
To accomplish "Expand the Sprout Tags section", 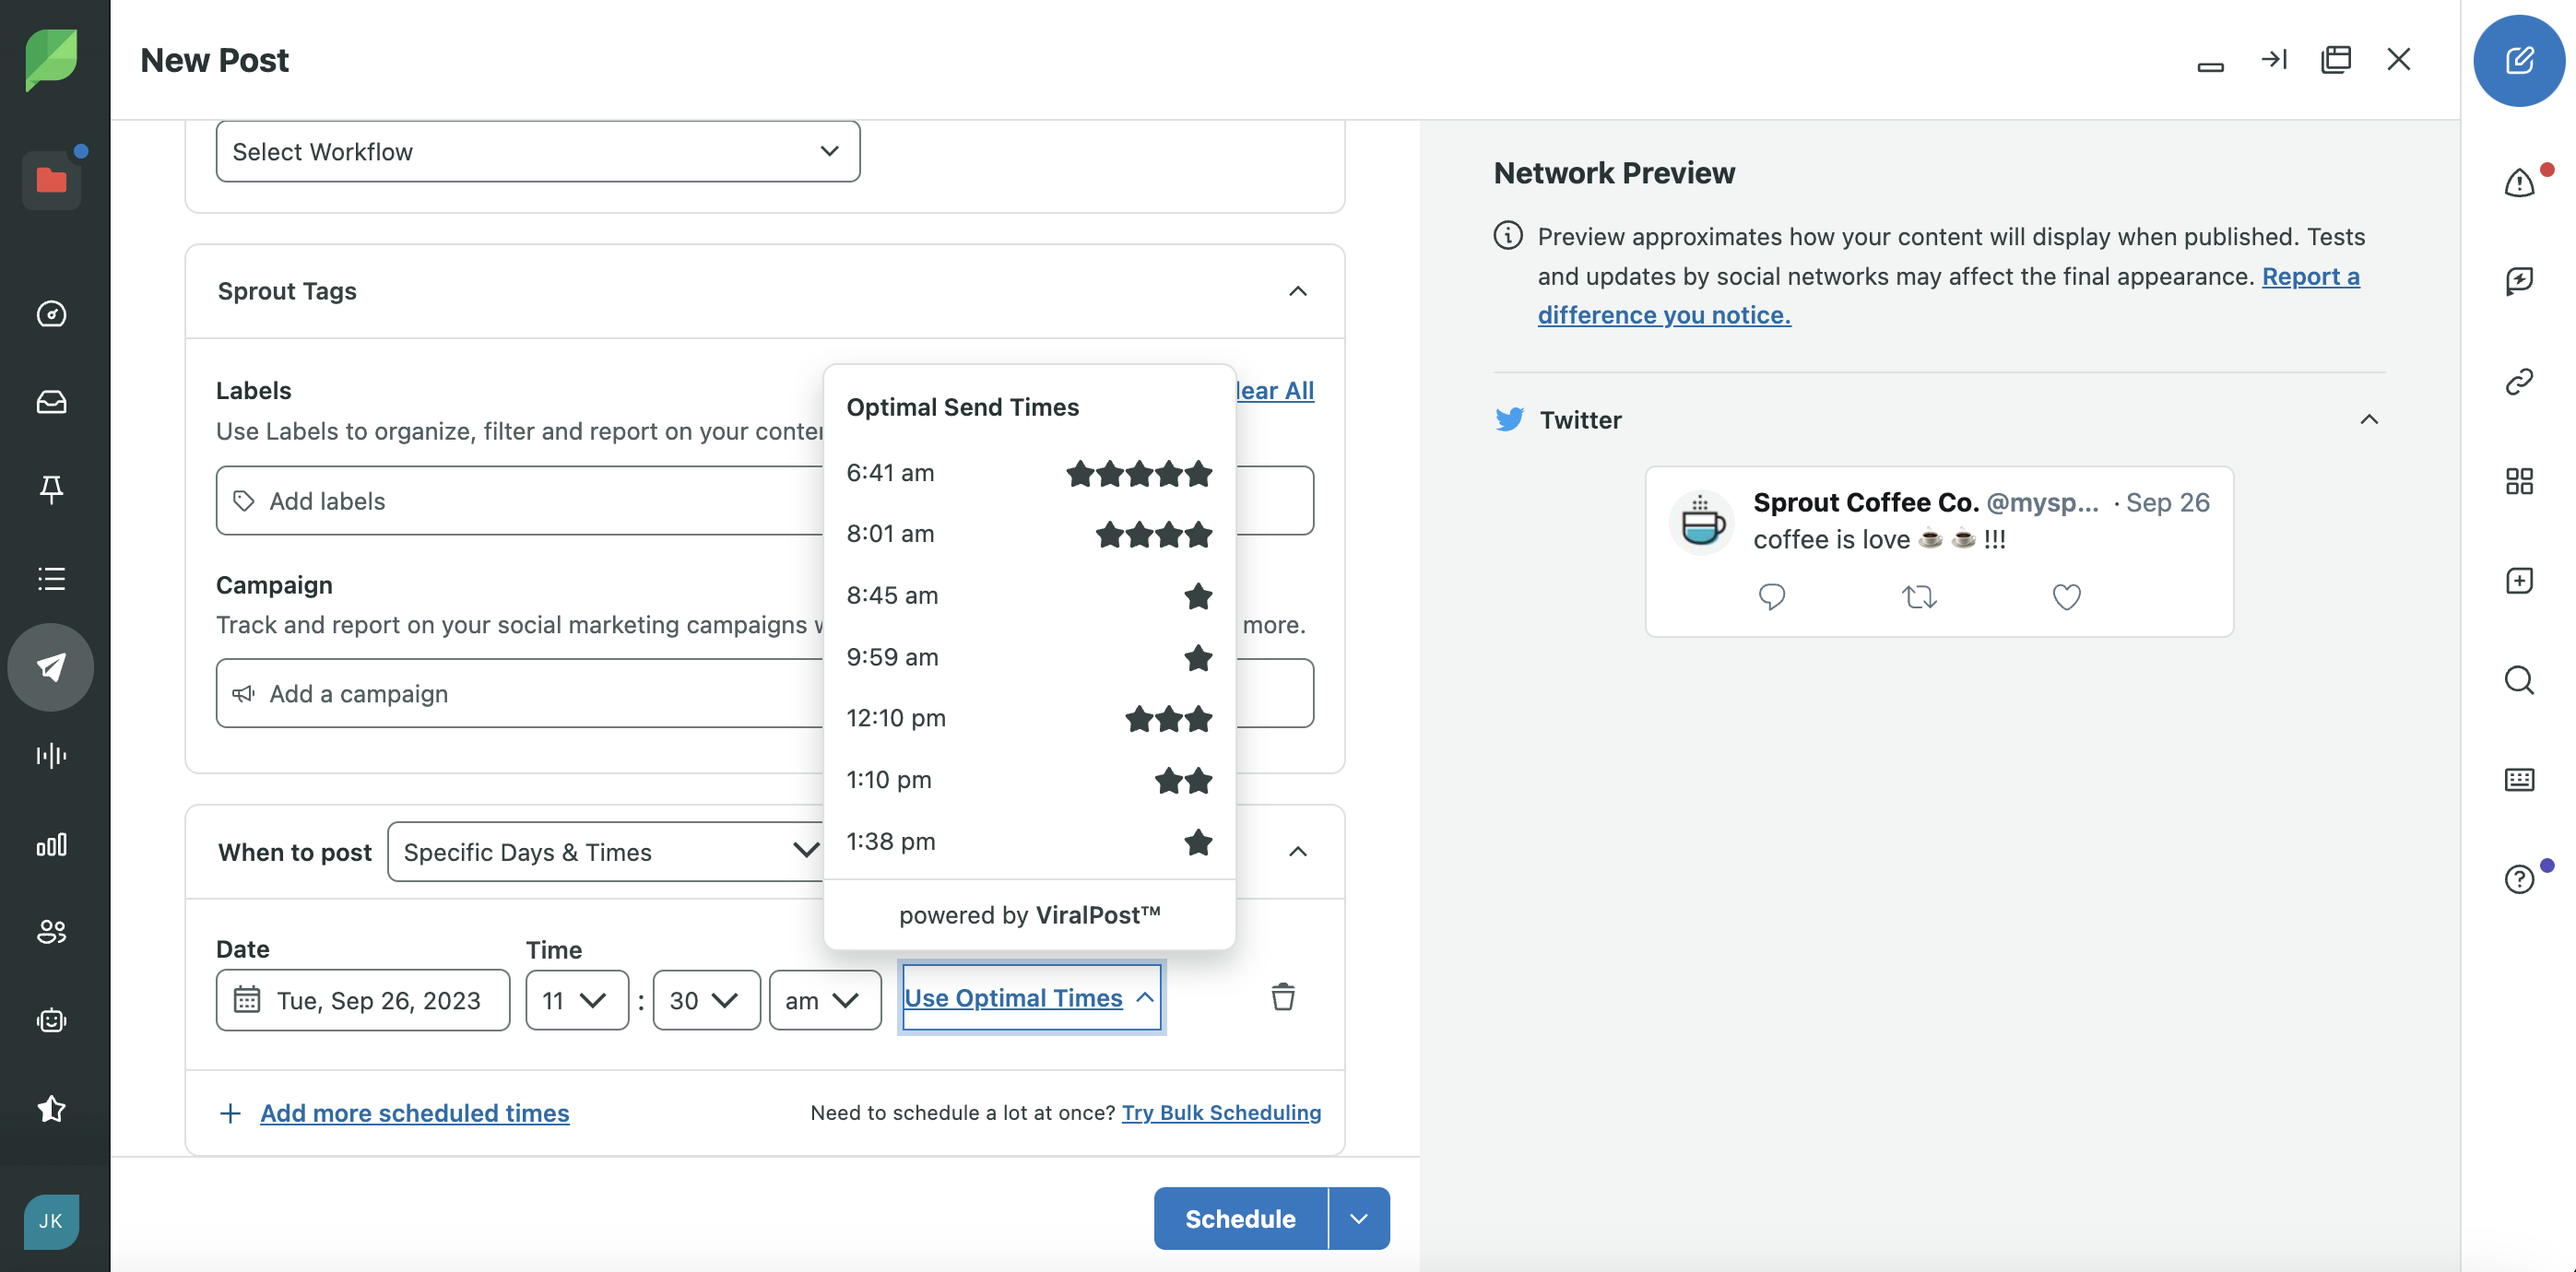I will coord(1296,291).
